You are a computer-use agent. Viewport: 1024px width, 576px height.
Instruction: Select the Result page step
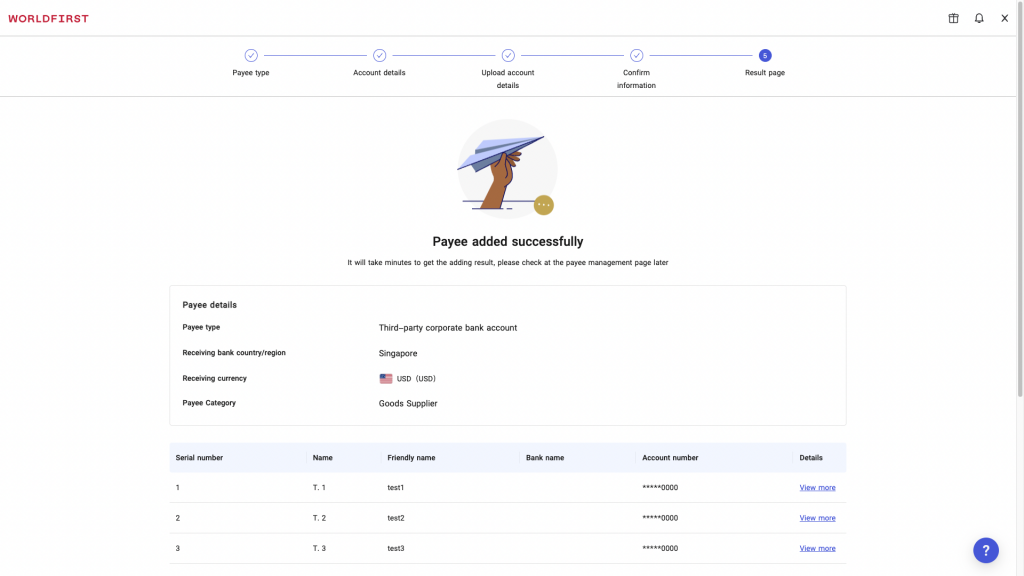[x=765, y=63]
